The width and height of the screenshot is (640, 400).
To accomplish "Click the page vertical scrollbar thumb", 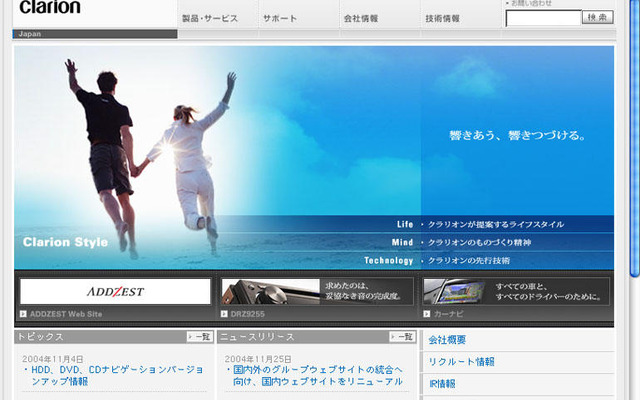I will [634, 138].
